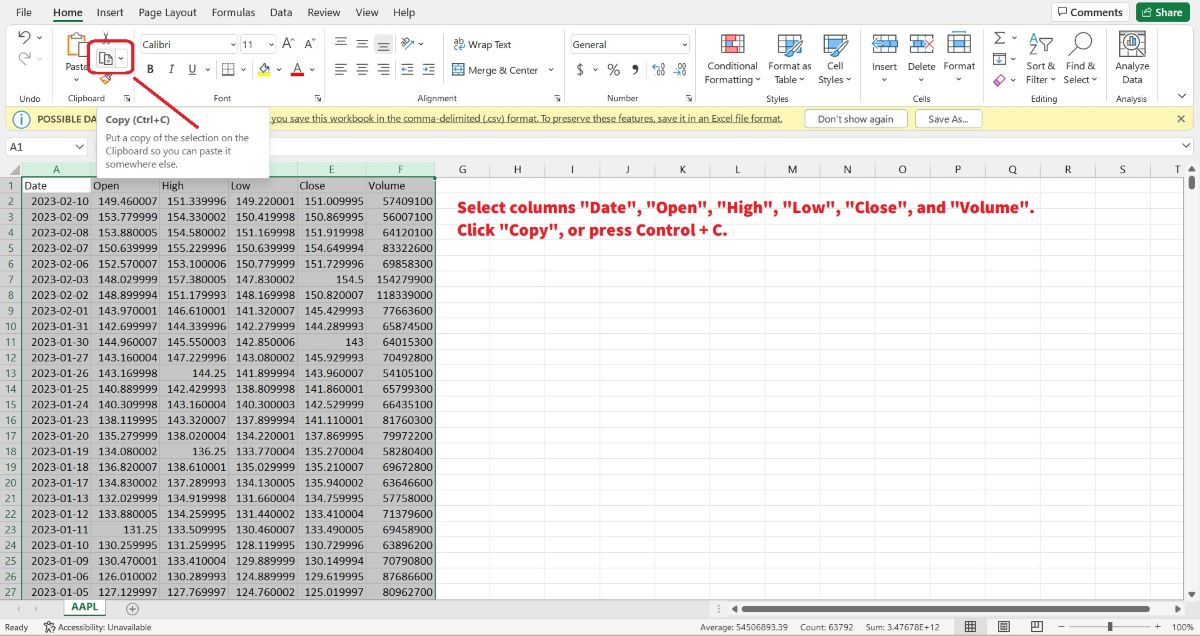The height and width of the screenshot is (636, 1200).
Task: Toggle italic formatting
Action: coord(171,70)
